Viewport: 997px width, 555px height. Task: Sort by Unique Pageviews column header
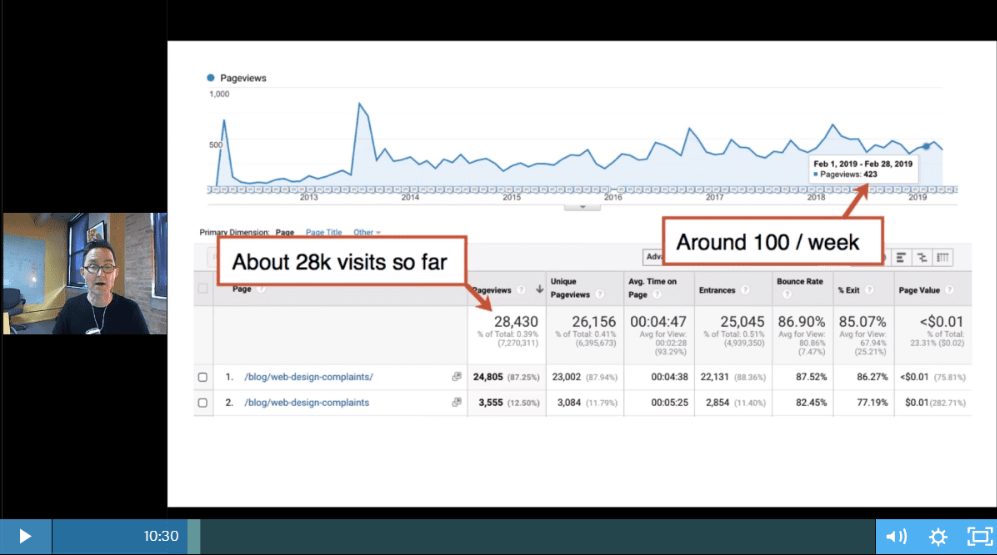click(570, 288)
